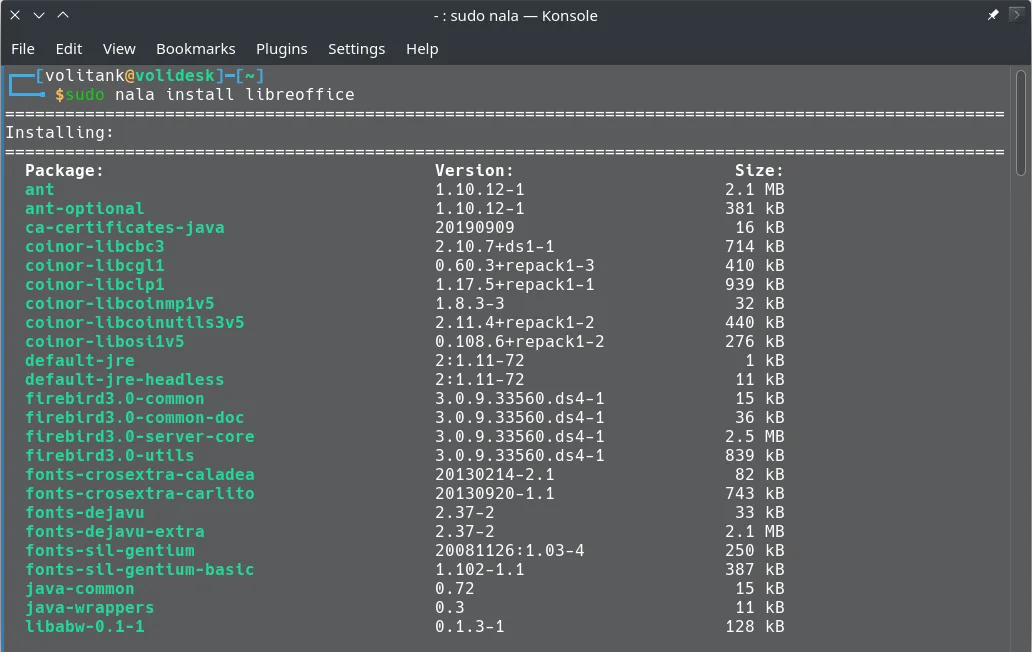Viewport: 1032px width, 652px height.
Task: Click version '20081126:1.03-4'
Action: 509,551
